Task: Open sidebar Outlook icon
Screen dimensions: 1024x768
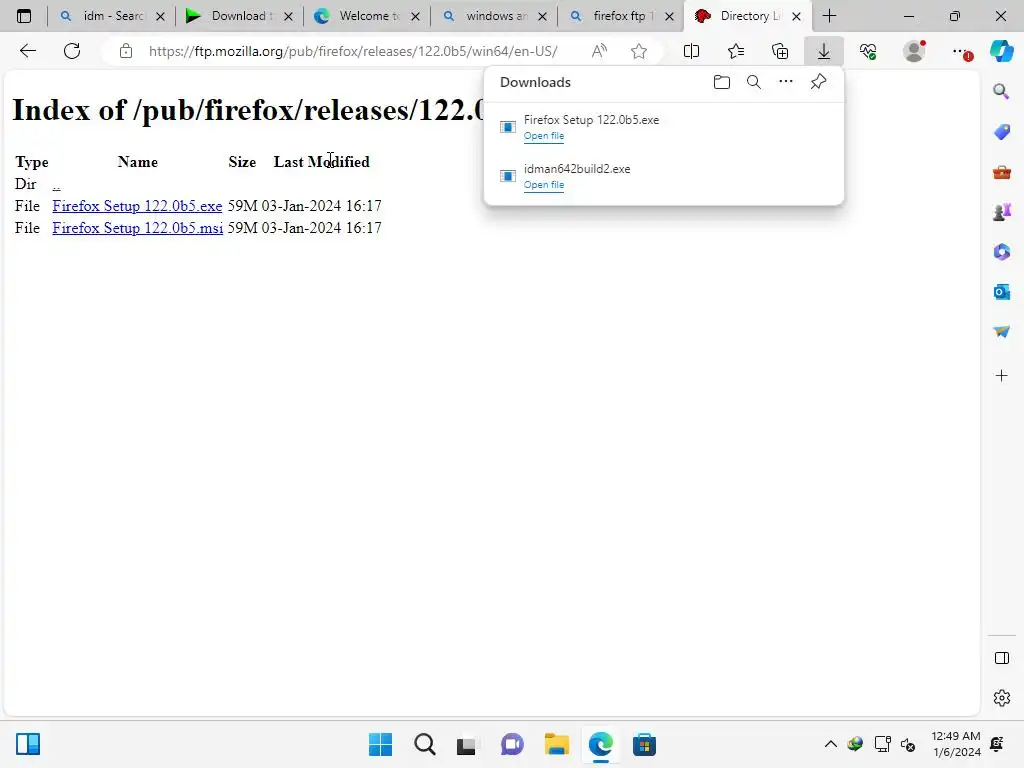Action: click(1001, 292)
